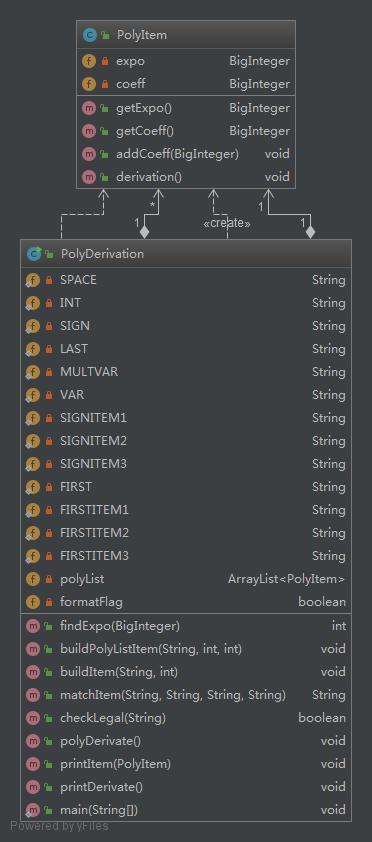Screen dimensions: 372x842
Task: Select the printDerivate() method
Action: (186, 787)
